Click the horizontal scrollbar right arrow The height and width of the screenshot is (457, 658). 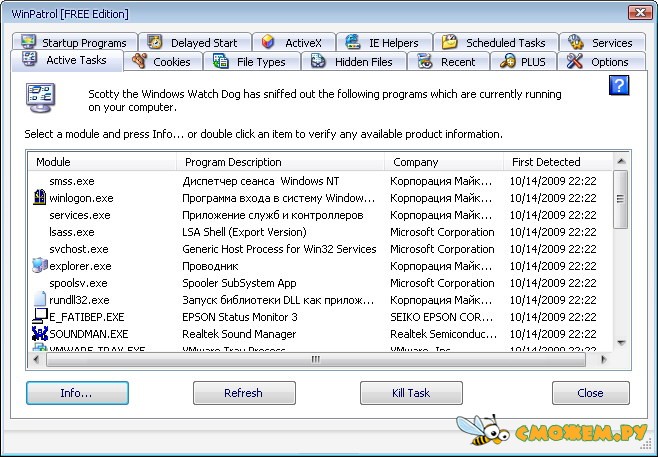(x=603, y=359)
